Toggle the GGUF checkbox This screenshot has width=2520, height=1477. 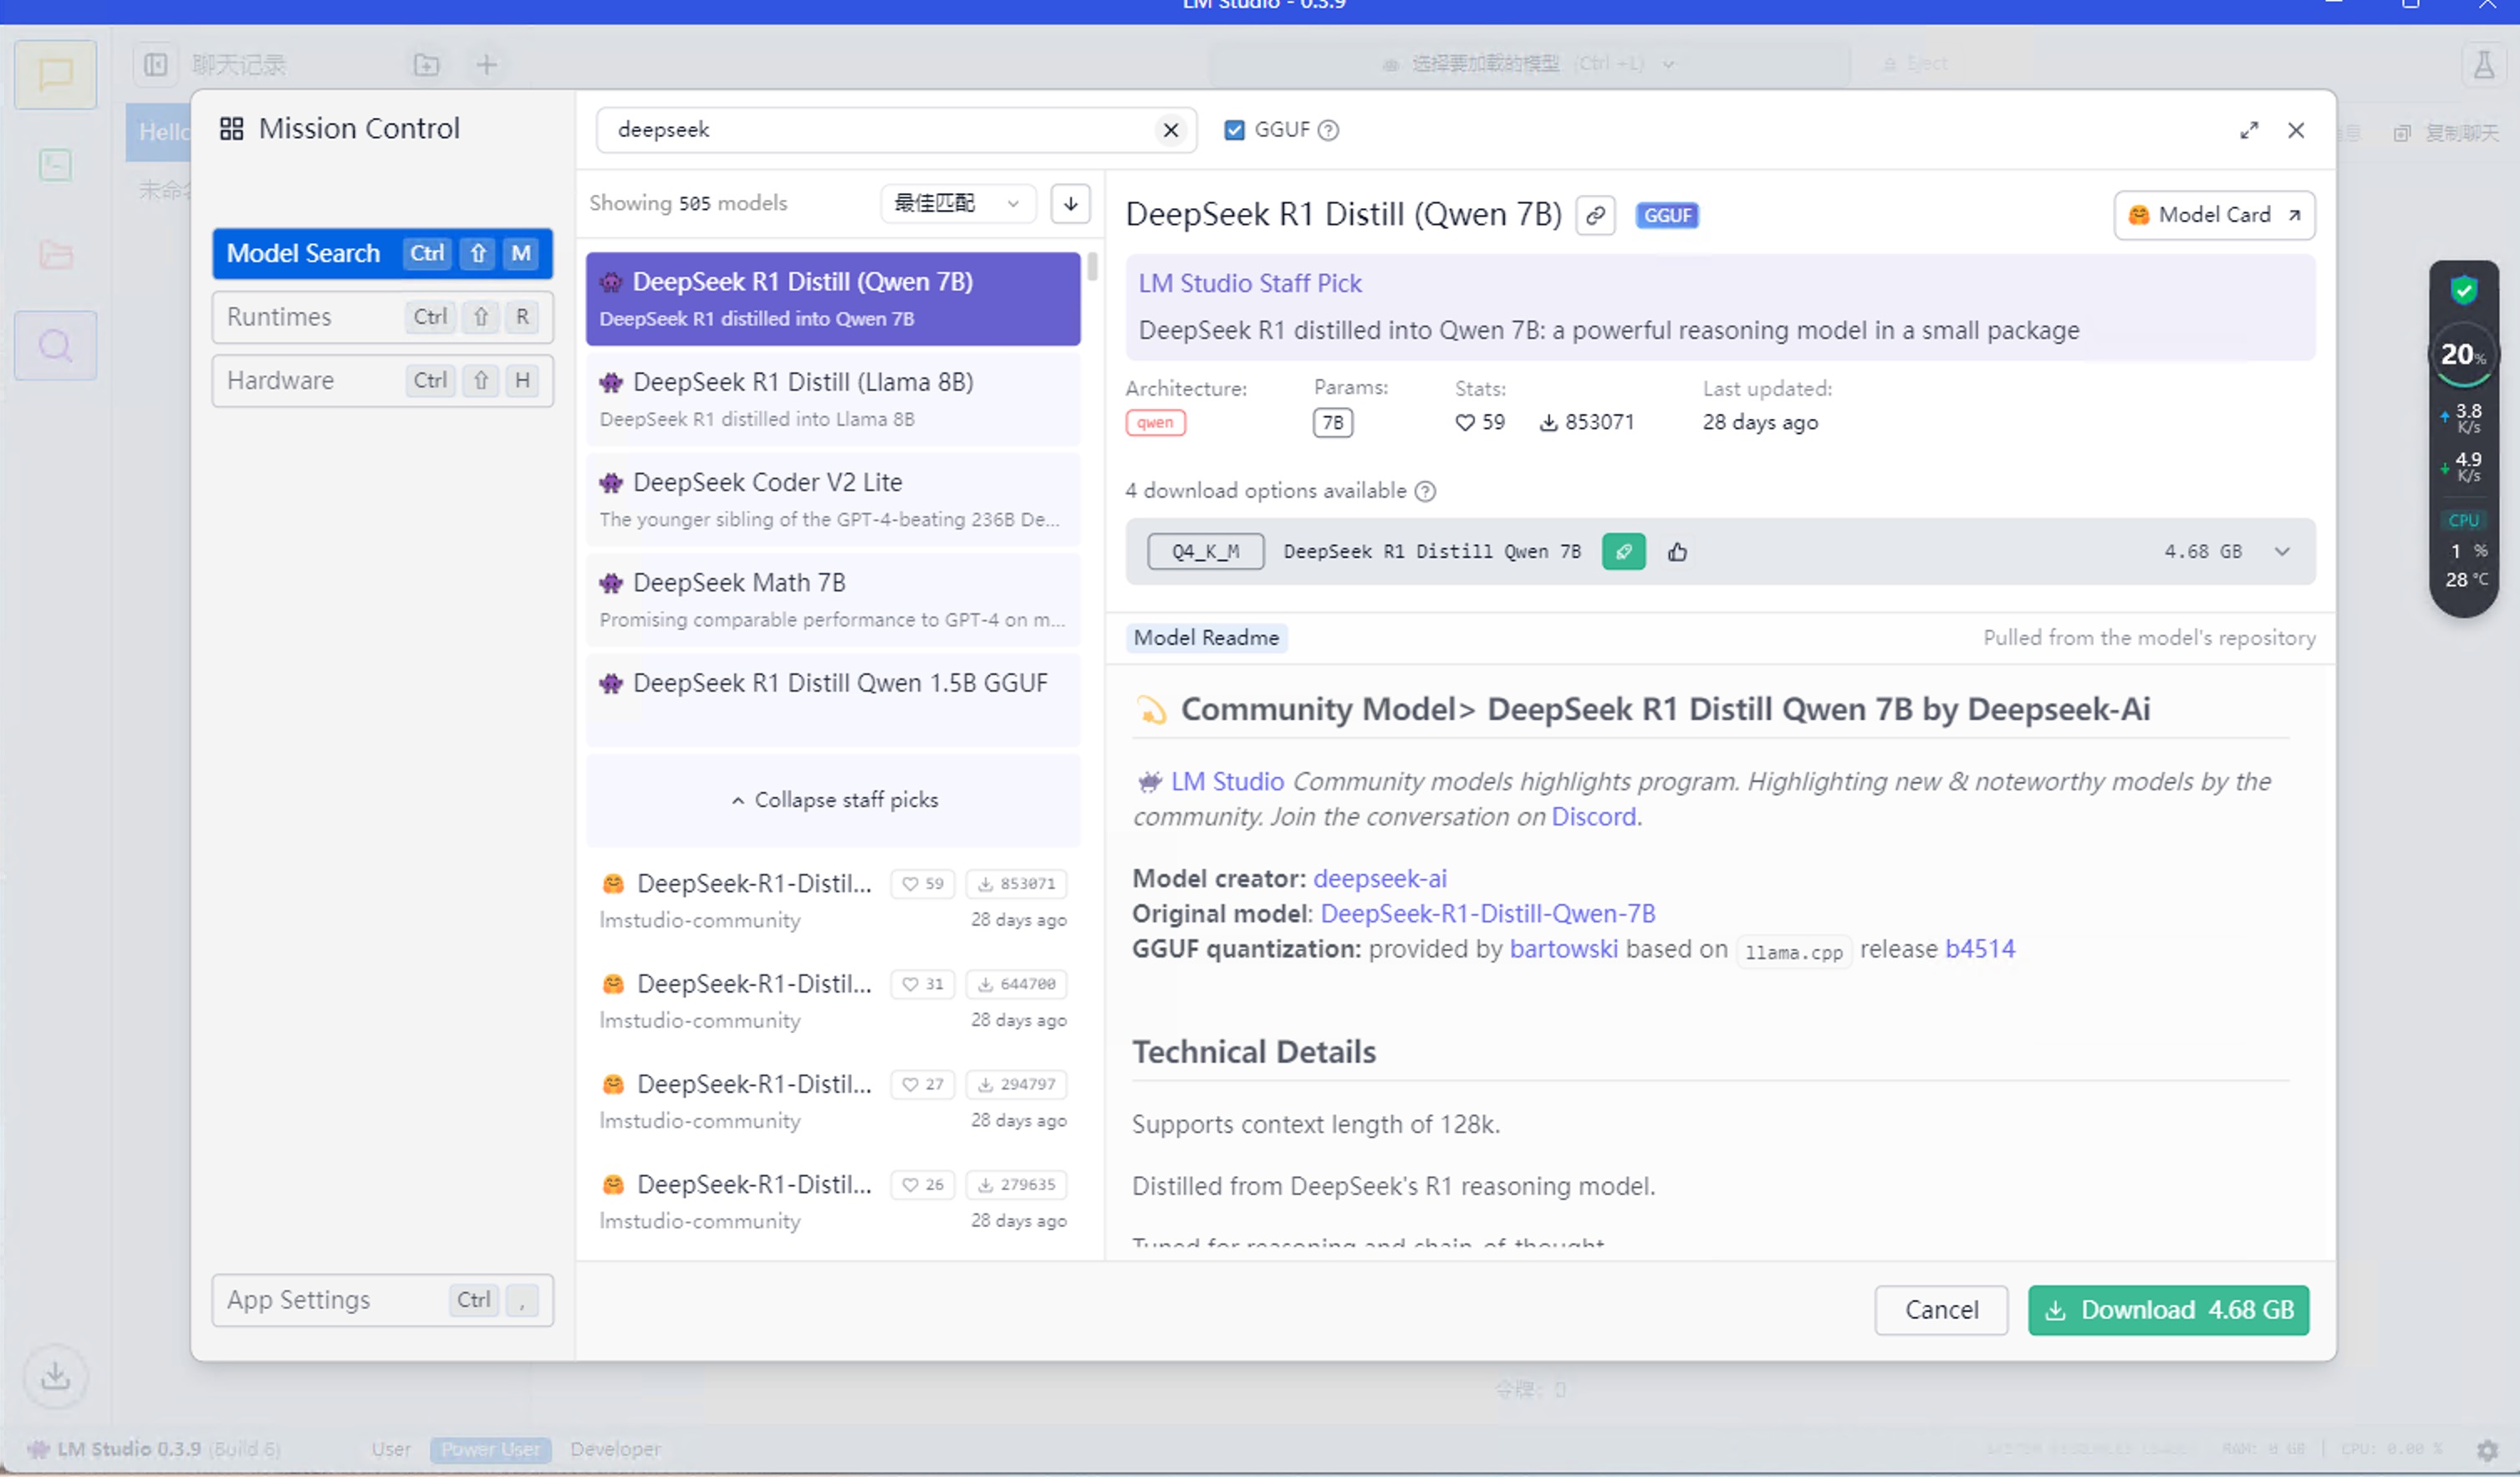point(1234,130)
